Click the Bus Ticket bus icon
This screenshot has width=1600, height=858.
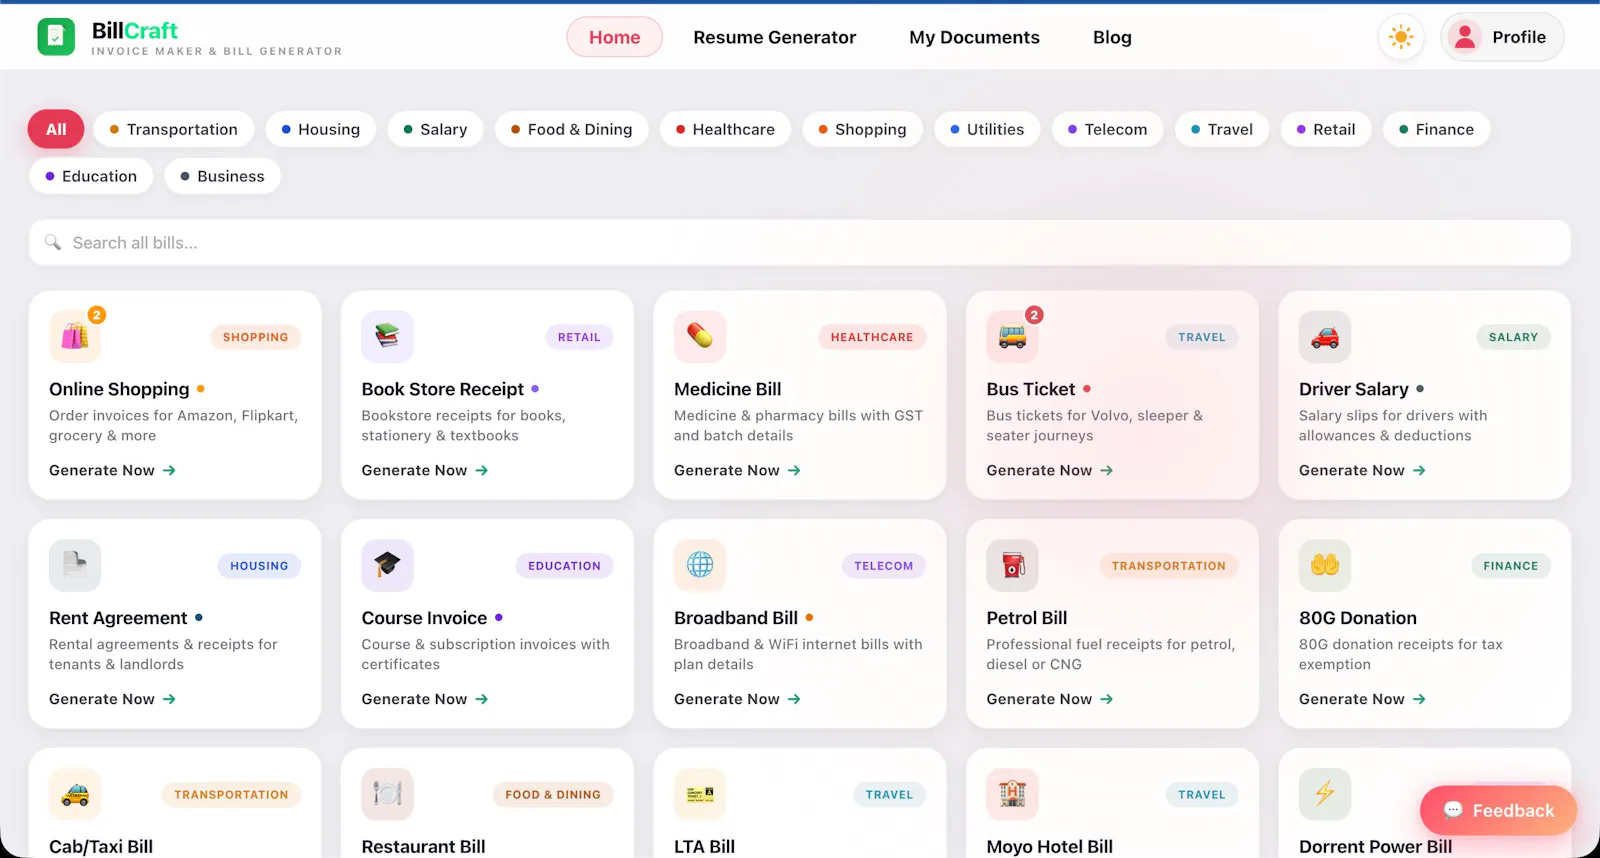[x=1012, y=337]
